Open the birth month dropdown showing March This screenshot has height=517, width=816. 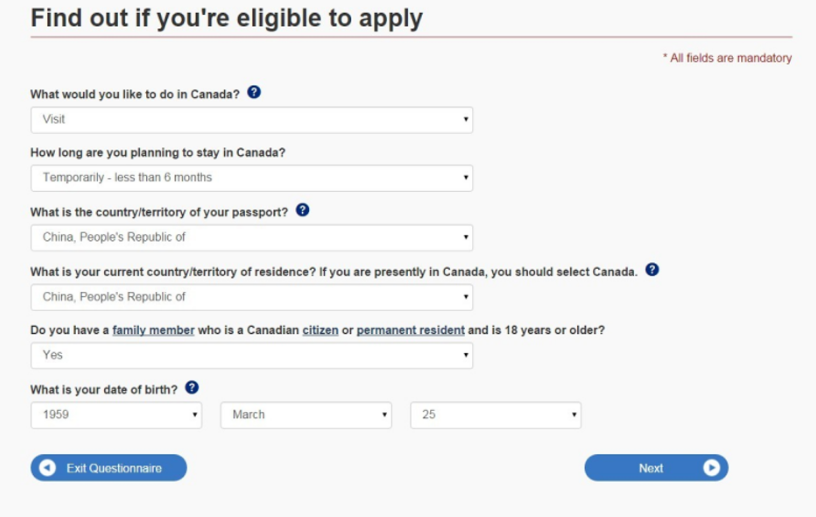click(305, 415)
